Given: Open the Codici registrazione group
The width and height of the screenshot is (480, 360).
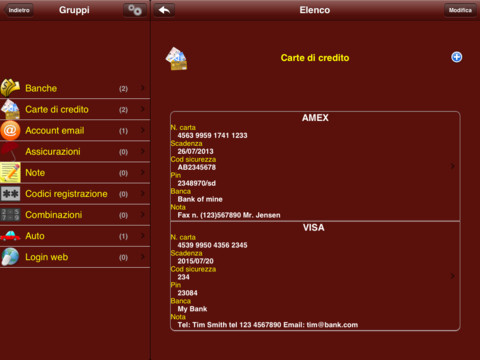Looking at the screenshot, I should click(75, 194).
